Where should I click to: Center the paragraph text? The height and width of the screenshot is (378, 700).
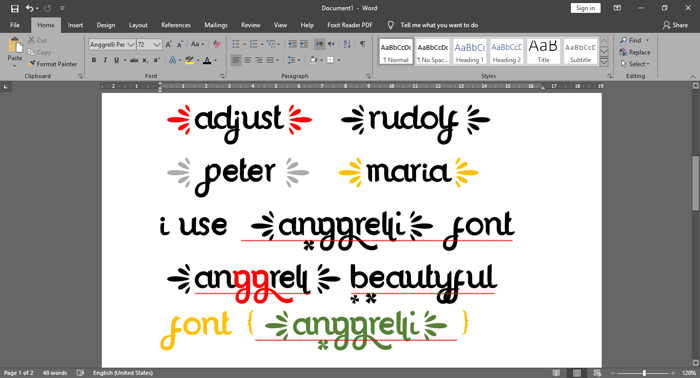pos(247,60)
